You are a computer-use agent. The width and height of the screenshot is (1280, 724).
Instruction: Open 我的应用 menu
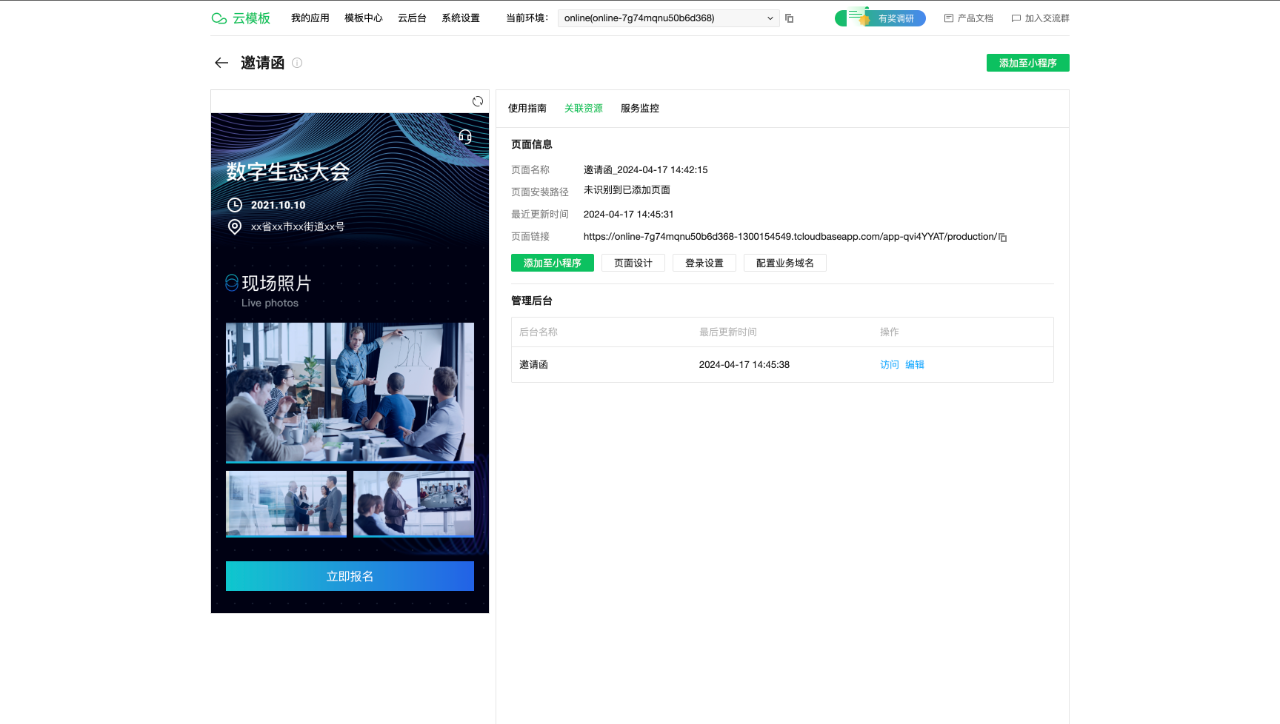pyautogui.click(x=310, y=18)
